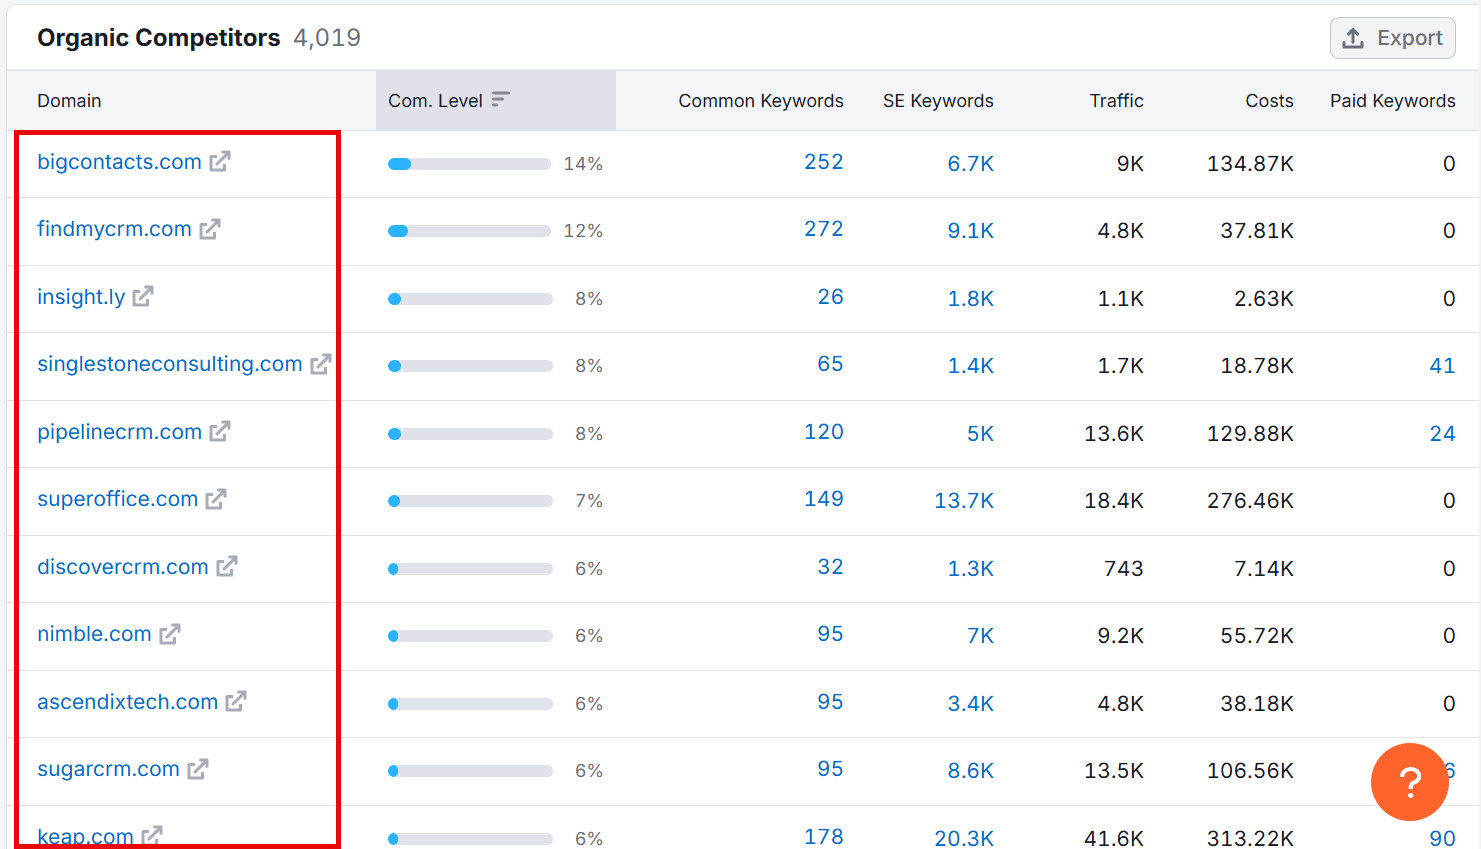The width and height of the screenshot is (1481, 849).
Task: Export the Organic Competitors table
Action: tap(1393, 38)
